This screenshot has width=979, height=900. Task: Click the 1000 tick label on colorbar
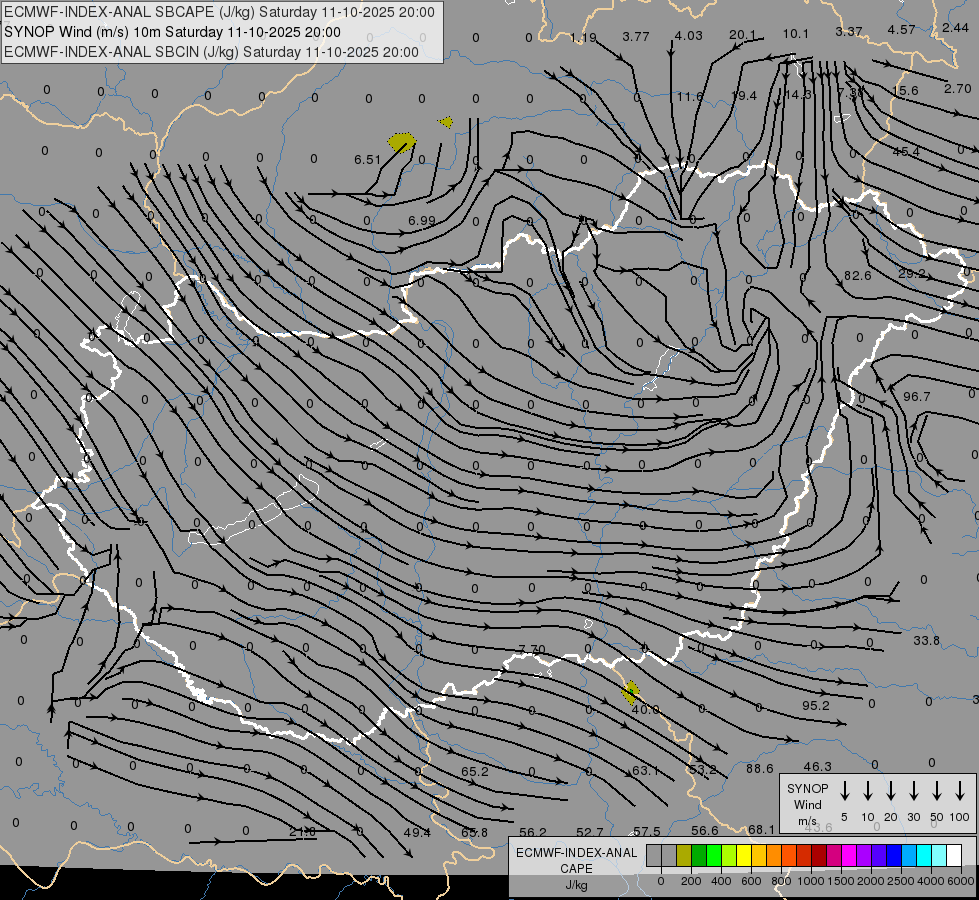[810, 881]
